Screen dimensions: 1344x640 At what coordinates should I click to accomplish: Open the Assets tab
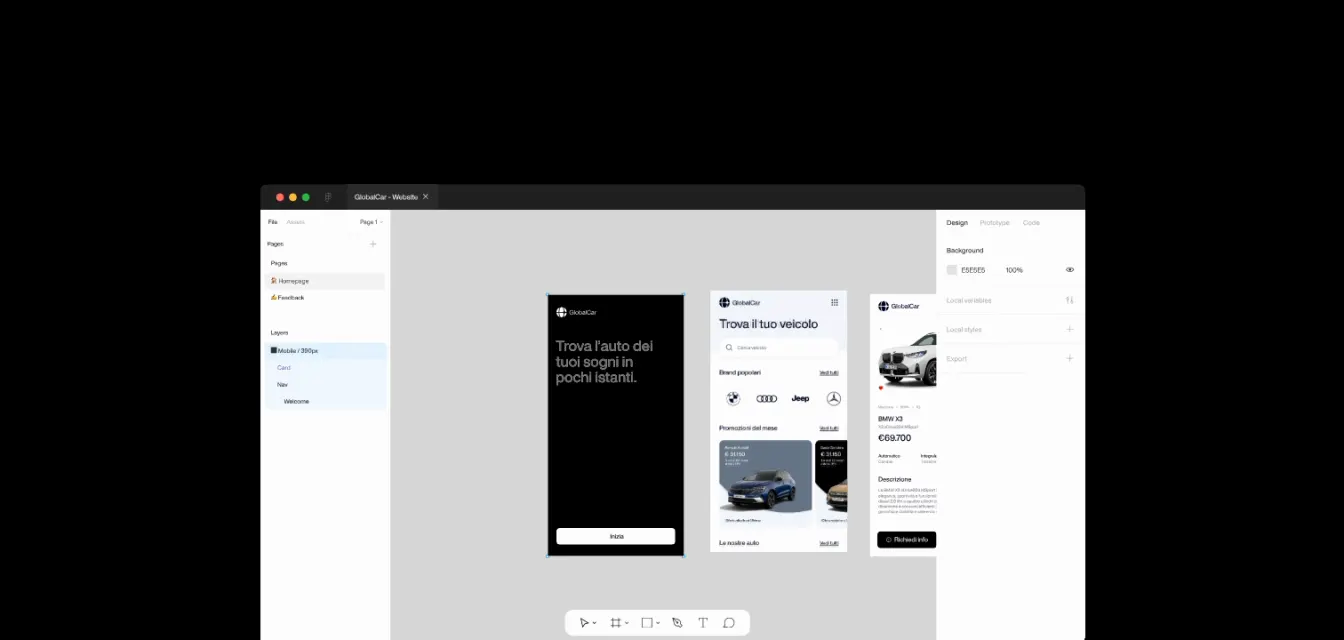[296, 222]
